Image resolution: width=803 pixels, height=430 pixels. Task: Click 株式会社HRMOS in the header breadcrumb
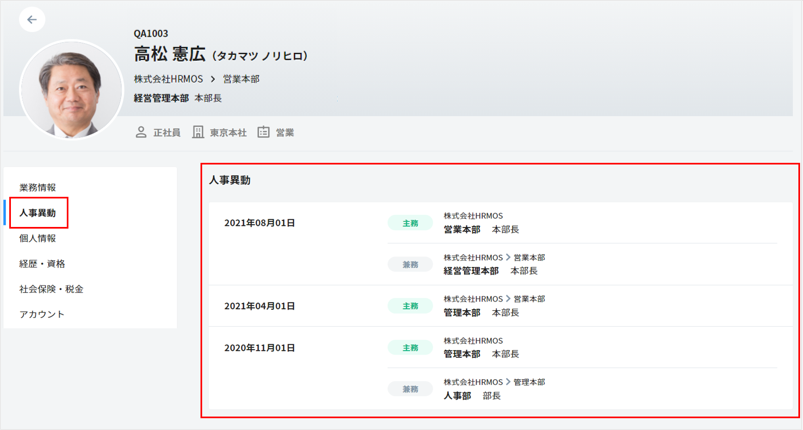168,79
